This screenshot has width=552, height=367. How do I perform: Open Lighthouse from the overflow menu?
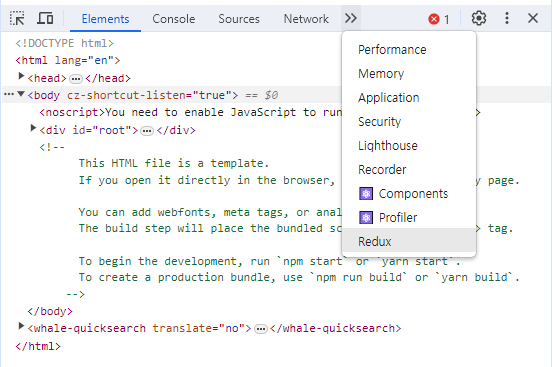pos(409,145)
